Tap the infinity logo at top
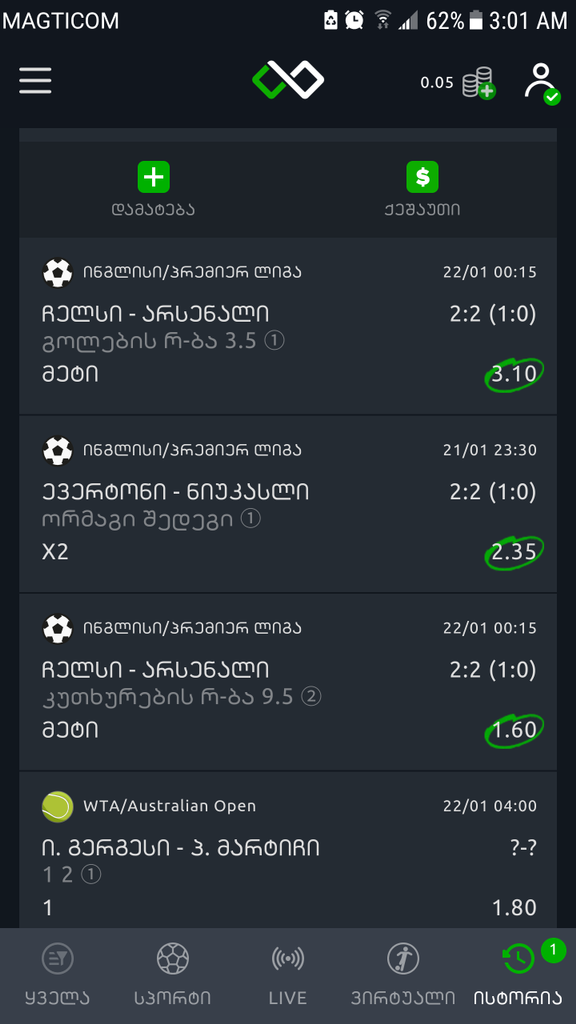576x1024 pixels. [x=288, y=80]
